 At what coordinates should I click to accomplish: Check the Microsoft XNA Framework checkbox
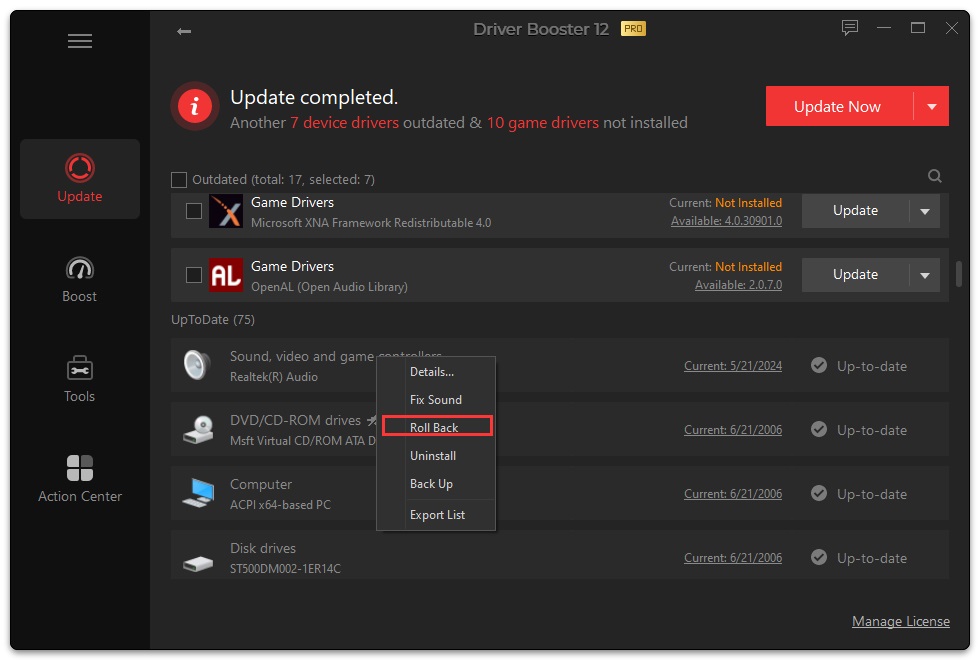coord(194,211)
